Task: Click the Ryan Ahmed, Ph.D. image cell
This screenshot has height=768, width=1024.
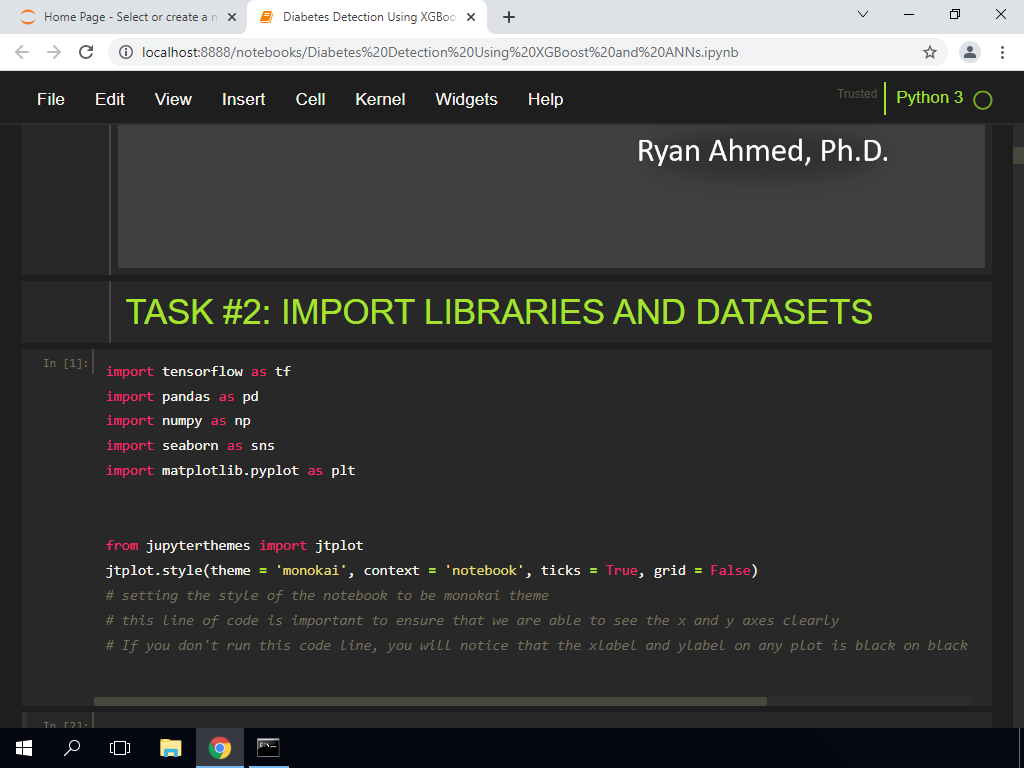Action: (551, 196)
